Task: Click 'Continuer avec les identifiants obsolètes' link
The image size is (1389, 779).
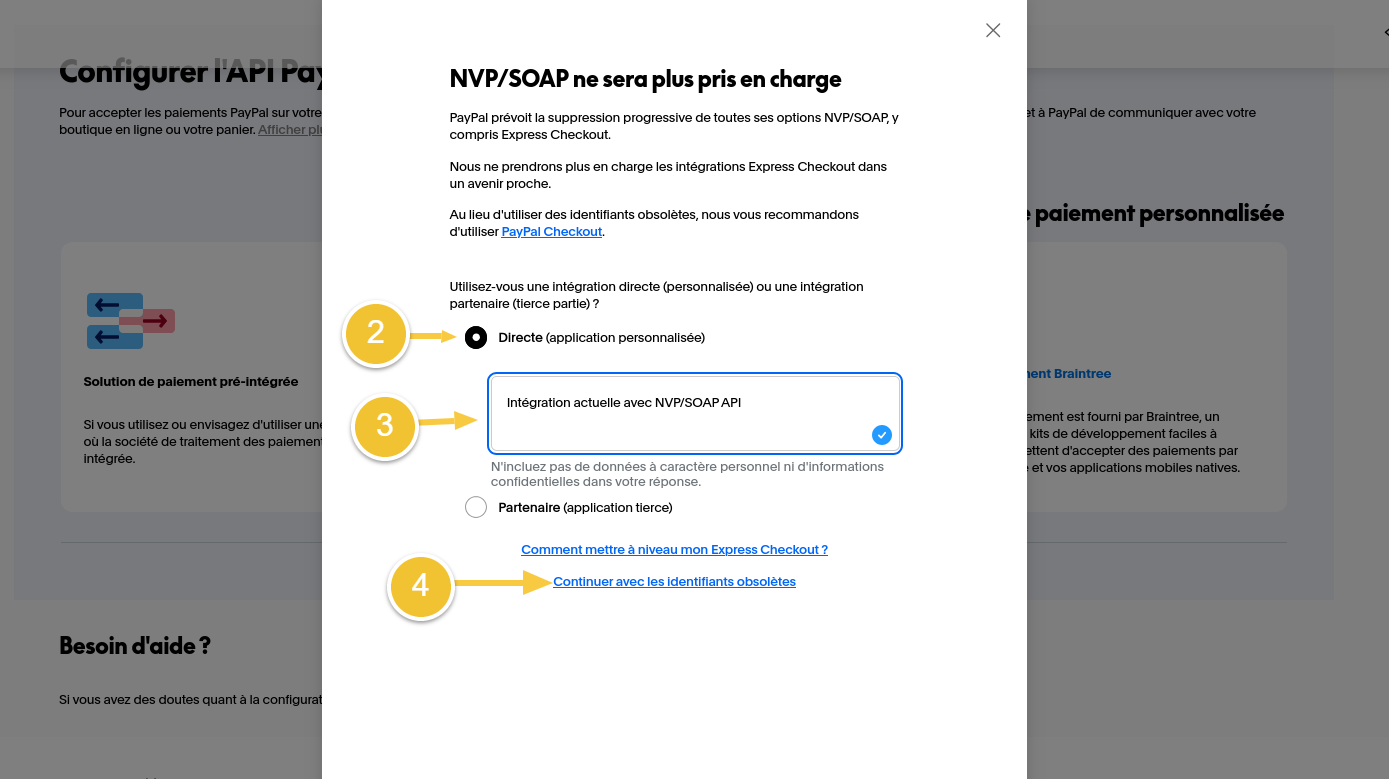Action: pos(674,581)
